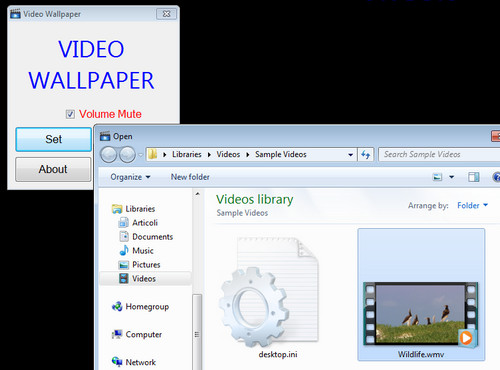Close the Video Wallpaper window

[x=166, y=14]
